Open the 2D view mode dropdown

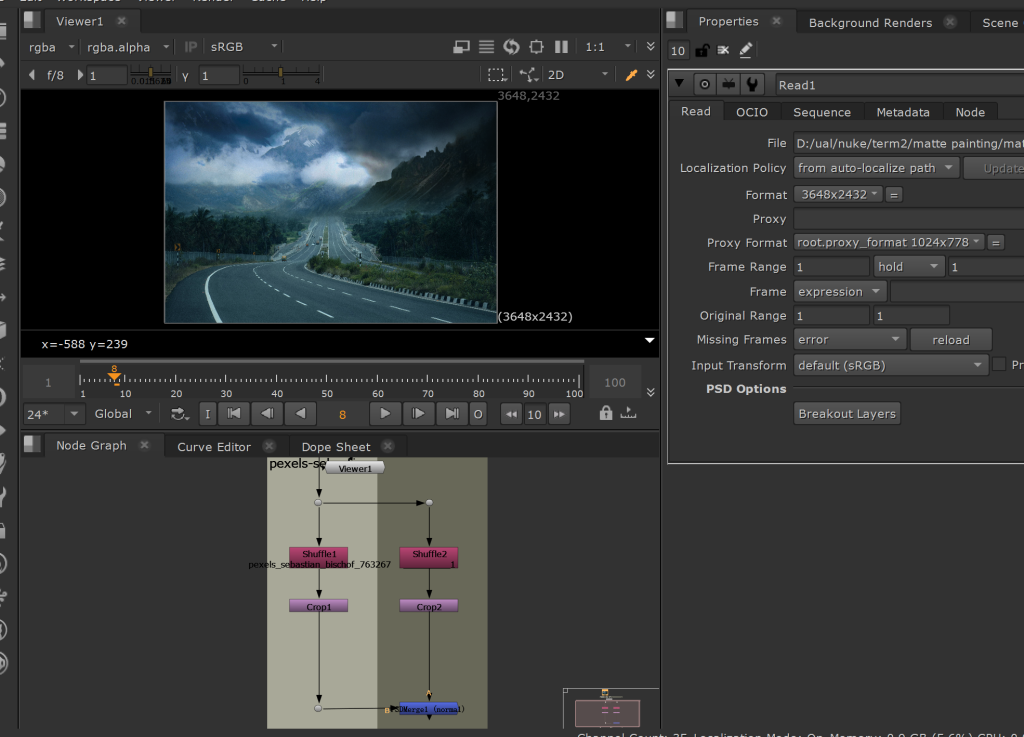point(577,75)
